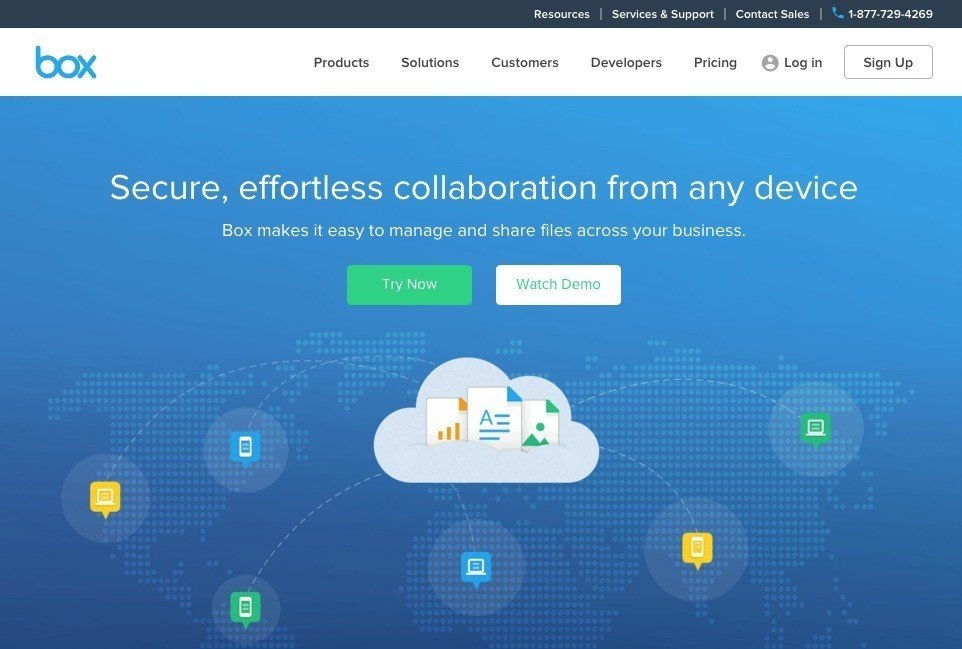The width and height of the screenshot is (962, 649).
Task: Click the bar chart document in the cloud
Action: click(447, 421)
